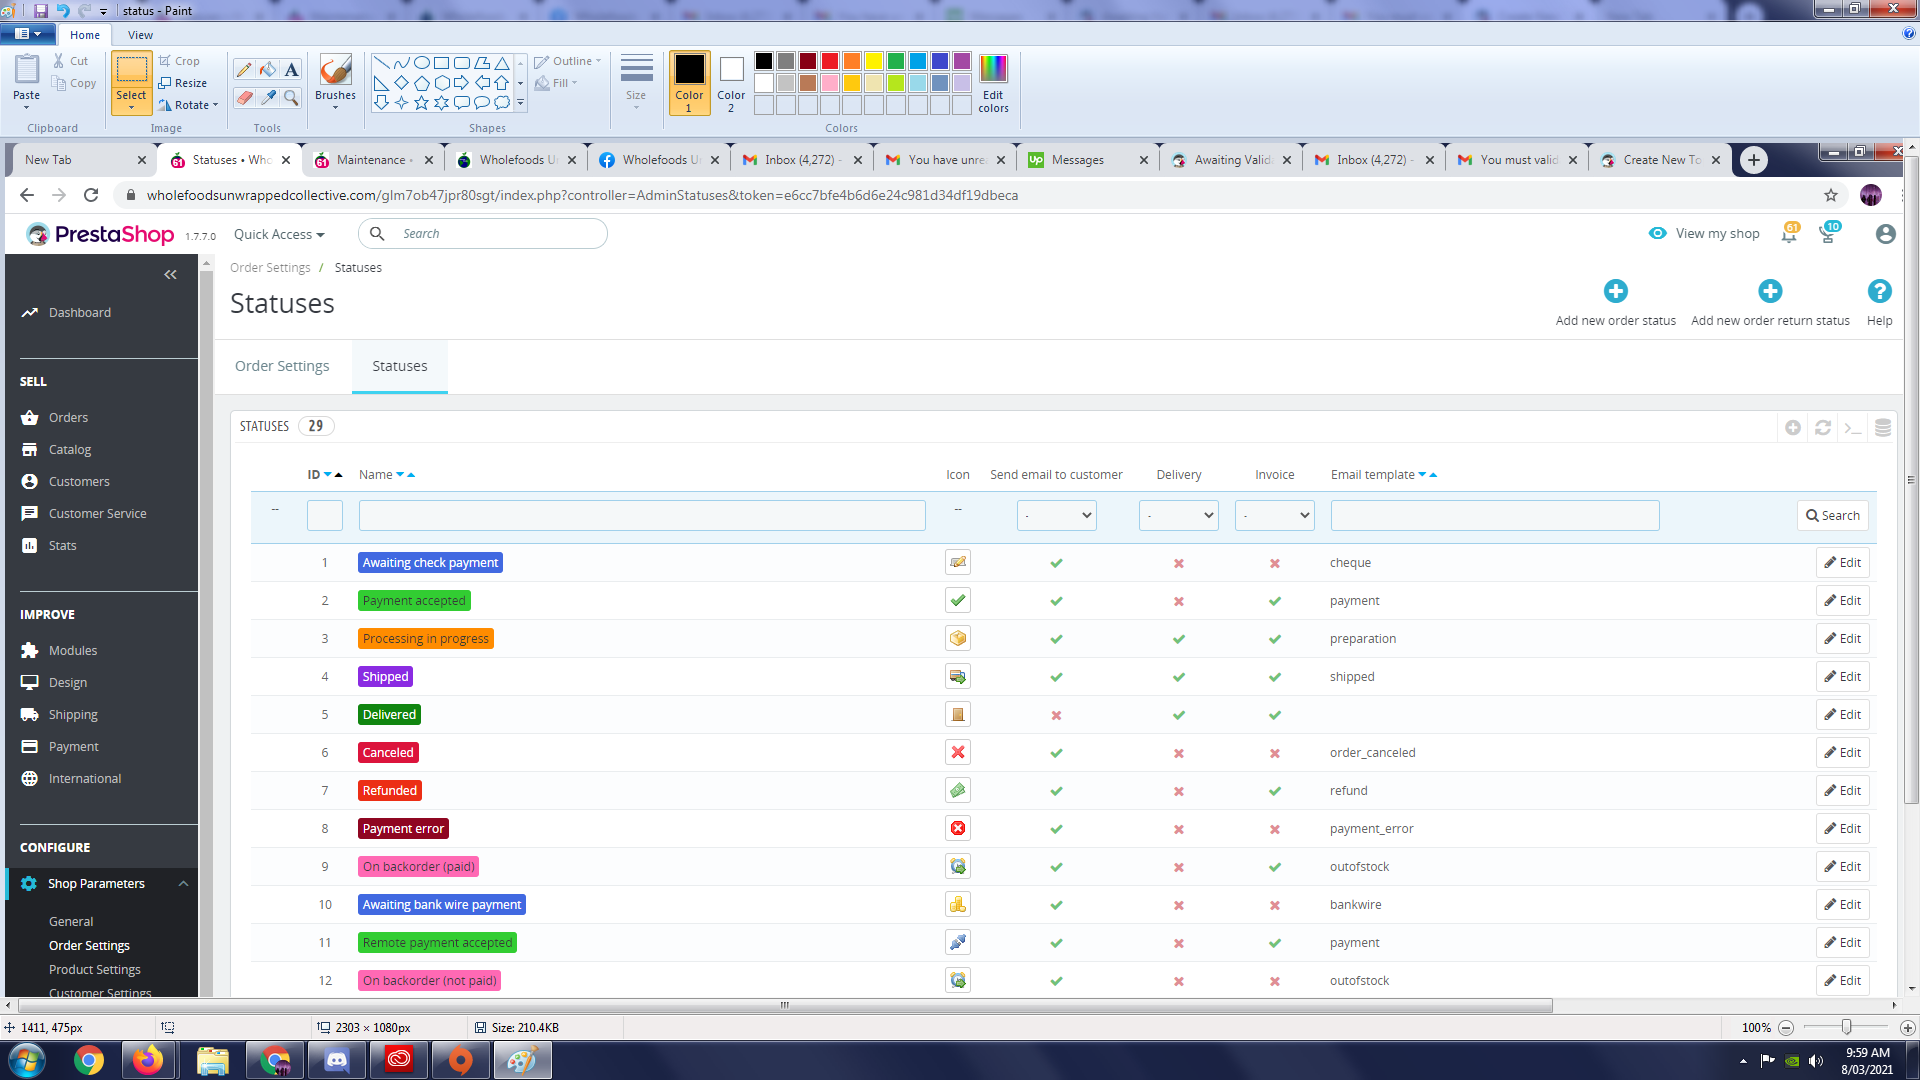Click the Search filter button
This screenshot has height=1080, width=1920.
[x=1833, y=516]
